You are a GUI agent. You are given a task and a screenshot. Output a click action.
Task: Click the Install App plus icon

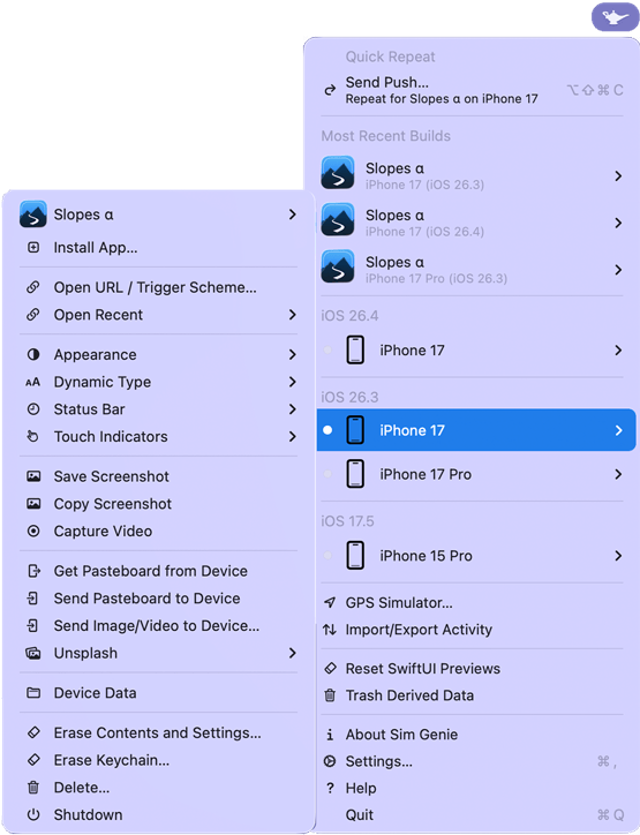[x=33, y=247]
